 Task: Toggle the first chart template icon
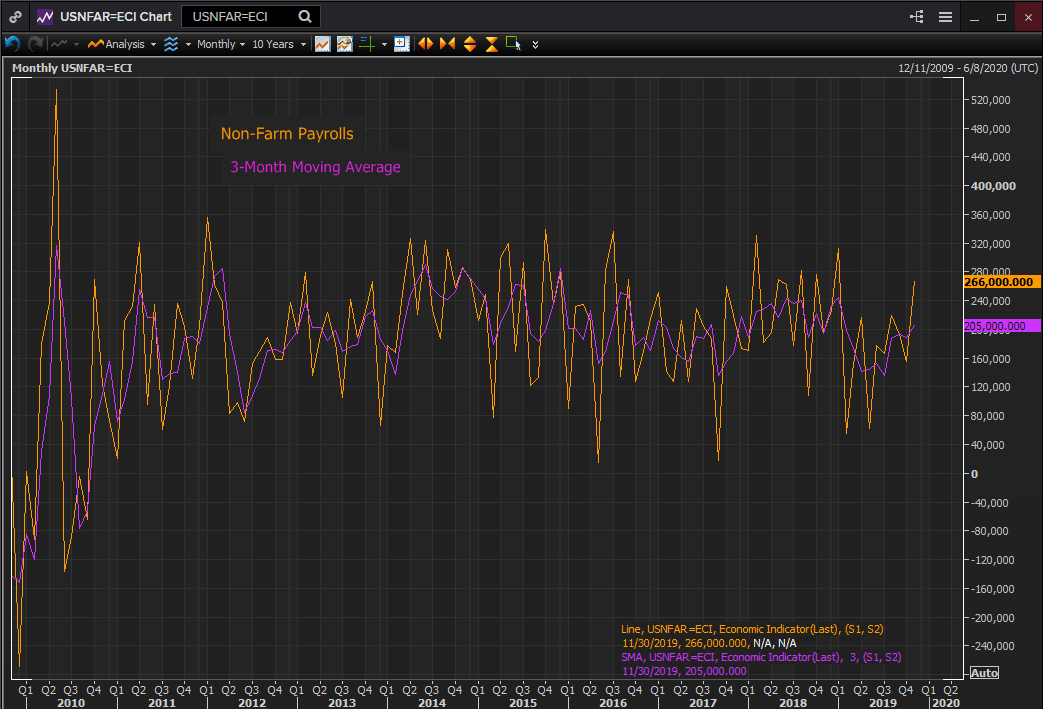point(322,44)
